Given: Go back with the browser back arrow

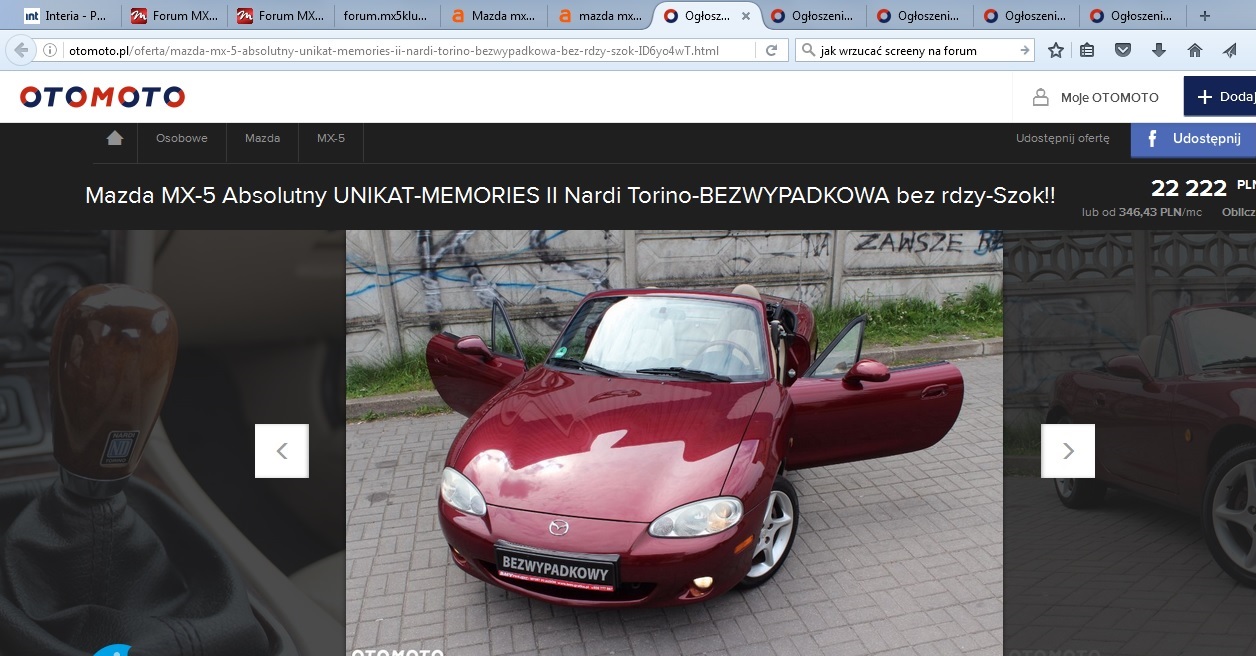Looking at the screenshot, I should 20,50.
